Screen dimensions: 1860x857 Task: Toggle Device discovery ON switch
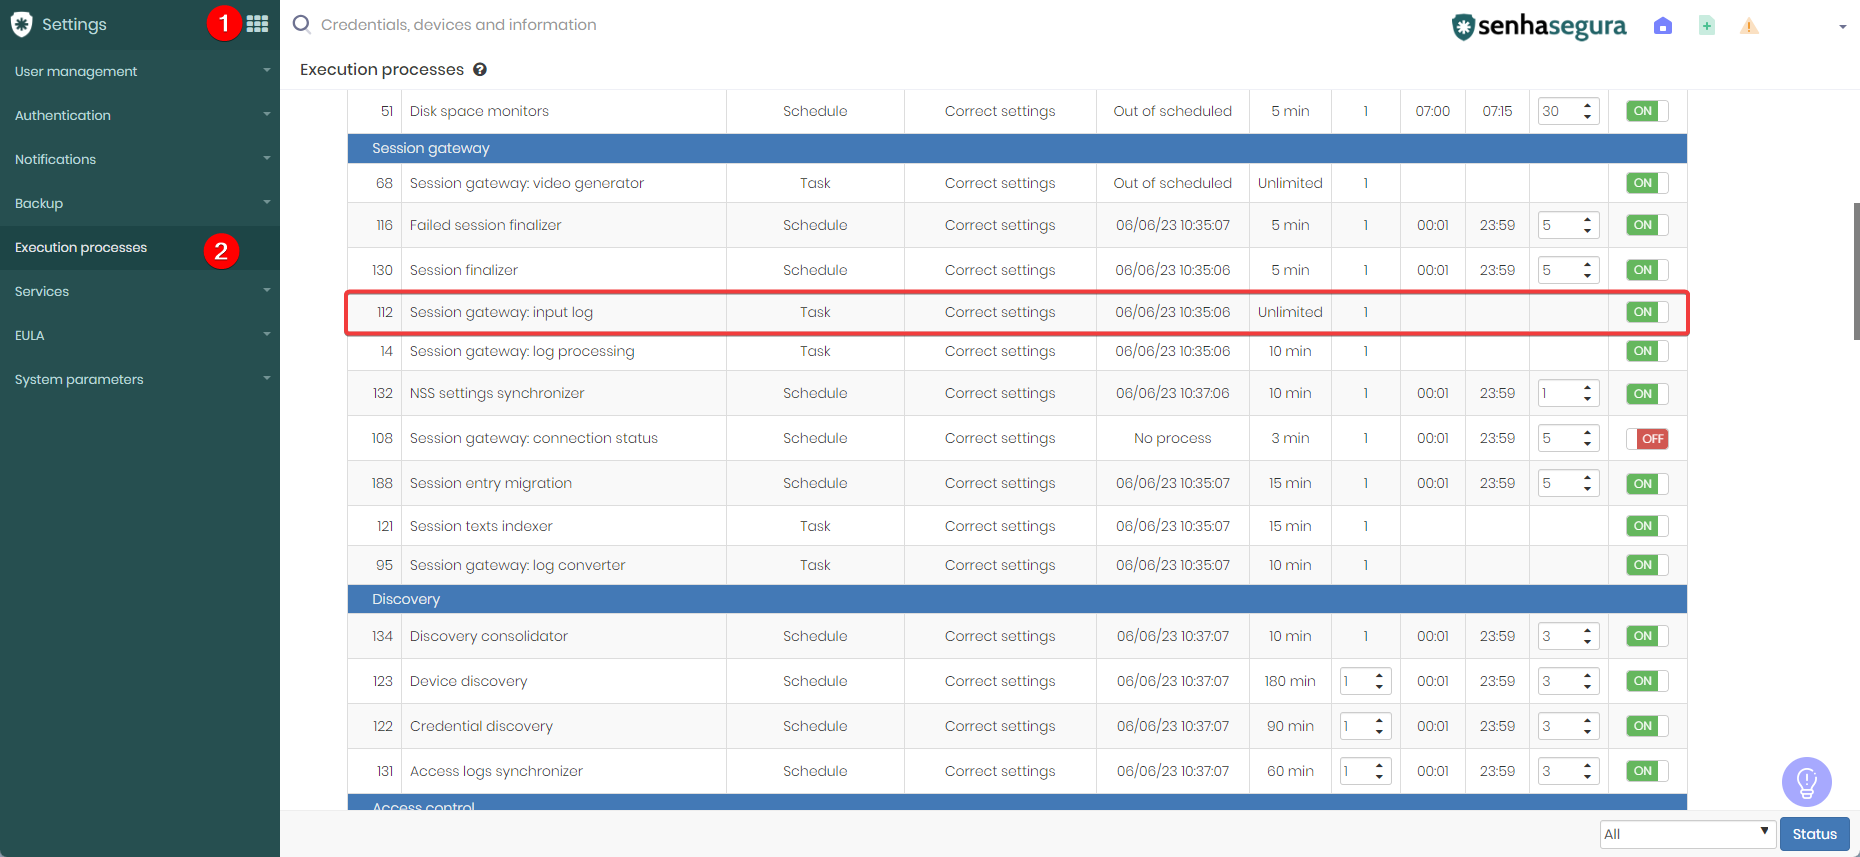coord(1646,681)
